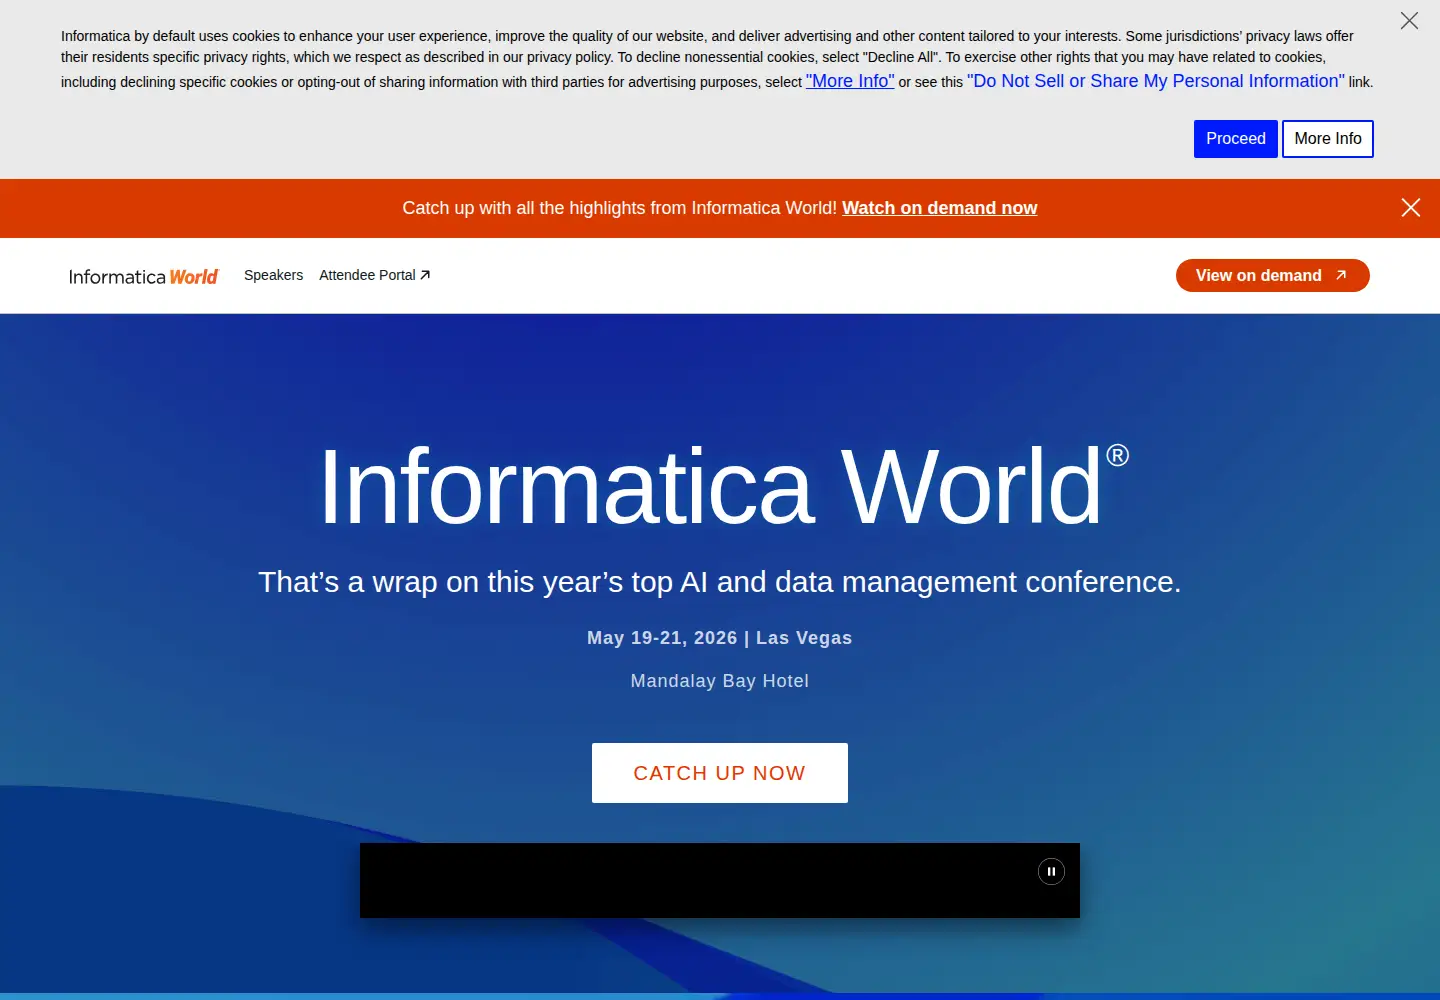The height and width of the screenshot is (1000, 1440).
Task: Click the Proceed cookie button
Action: (1235, 139)
